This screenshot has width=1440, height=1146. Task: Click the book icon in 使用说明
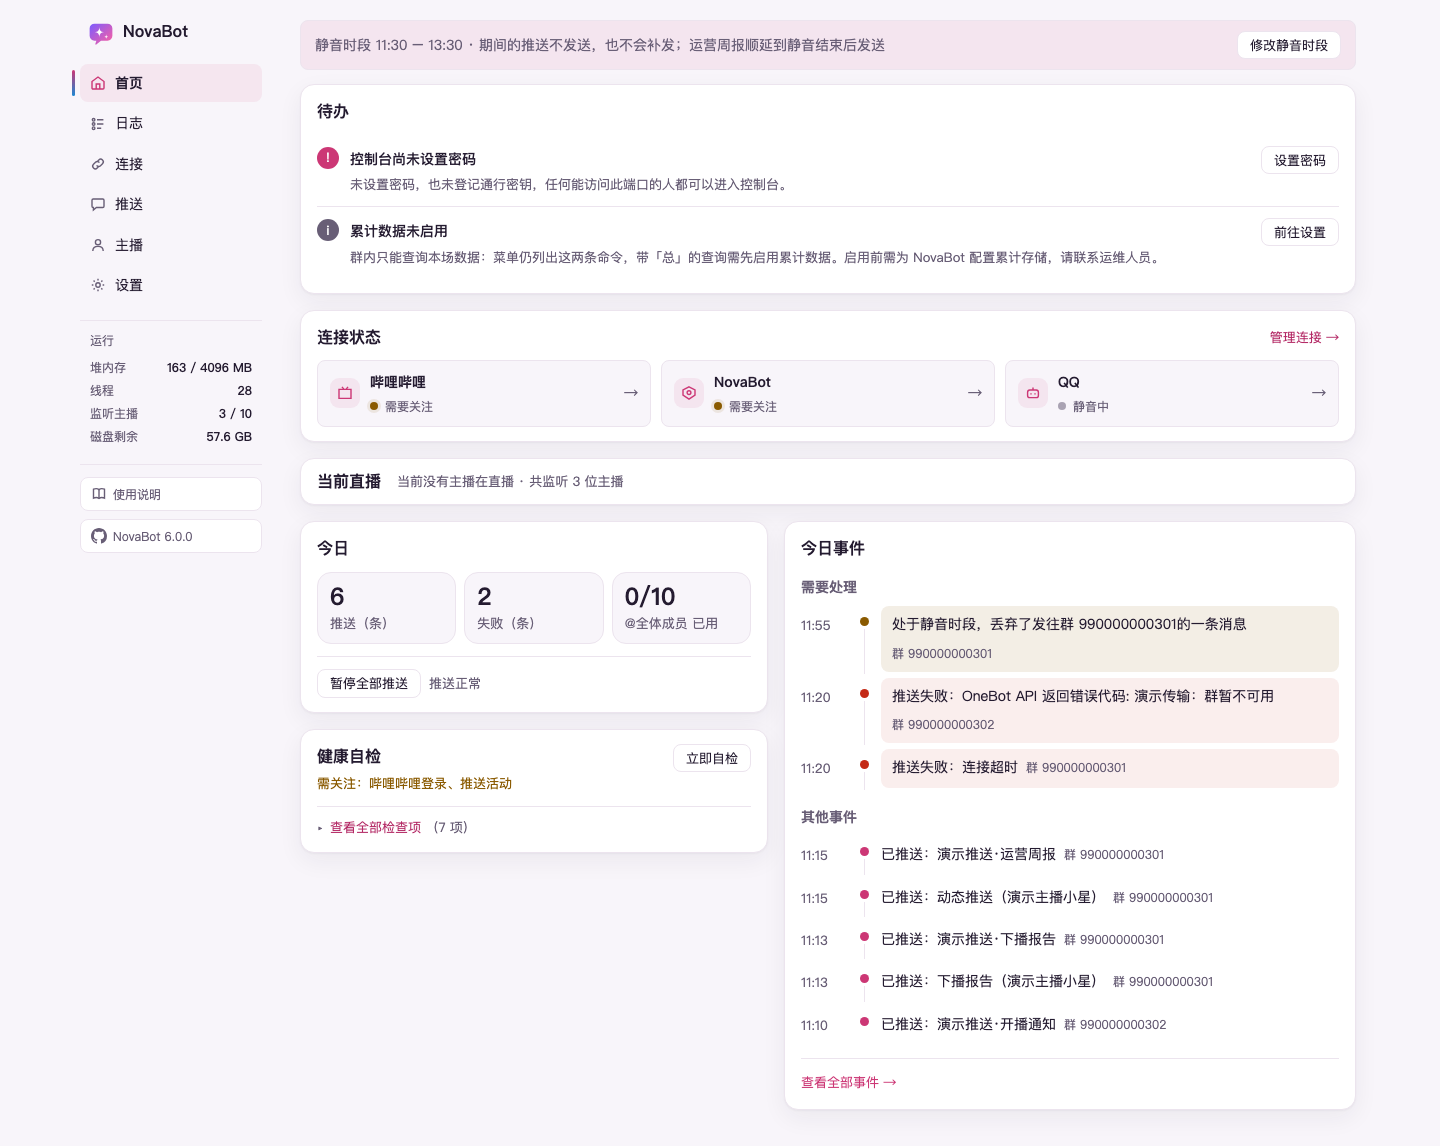pos(99,494)
